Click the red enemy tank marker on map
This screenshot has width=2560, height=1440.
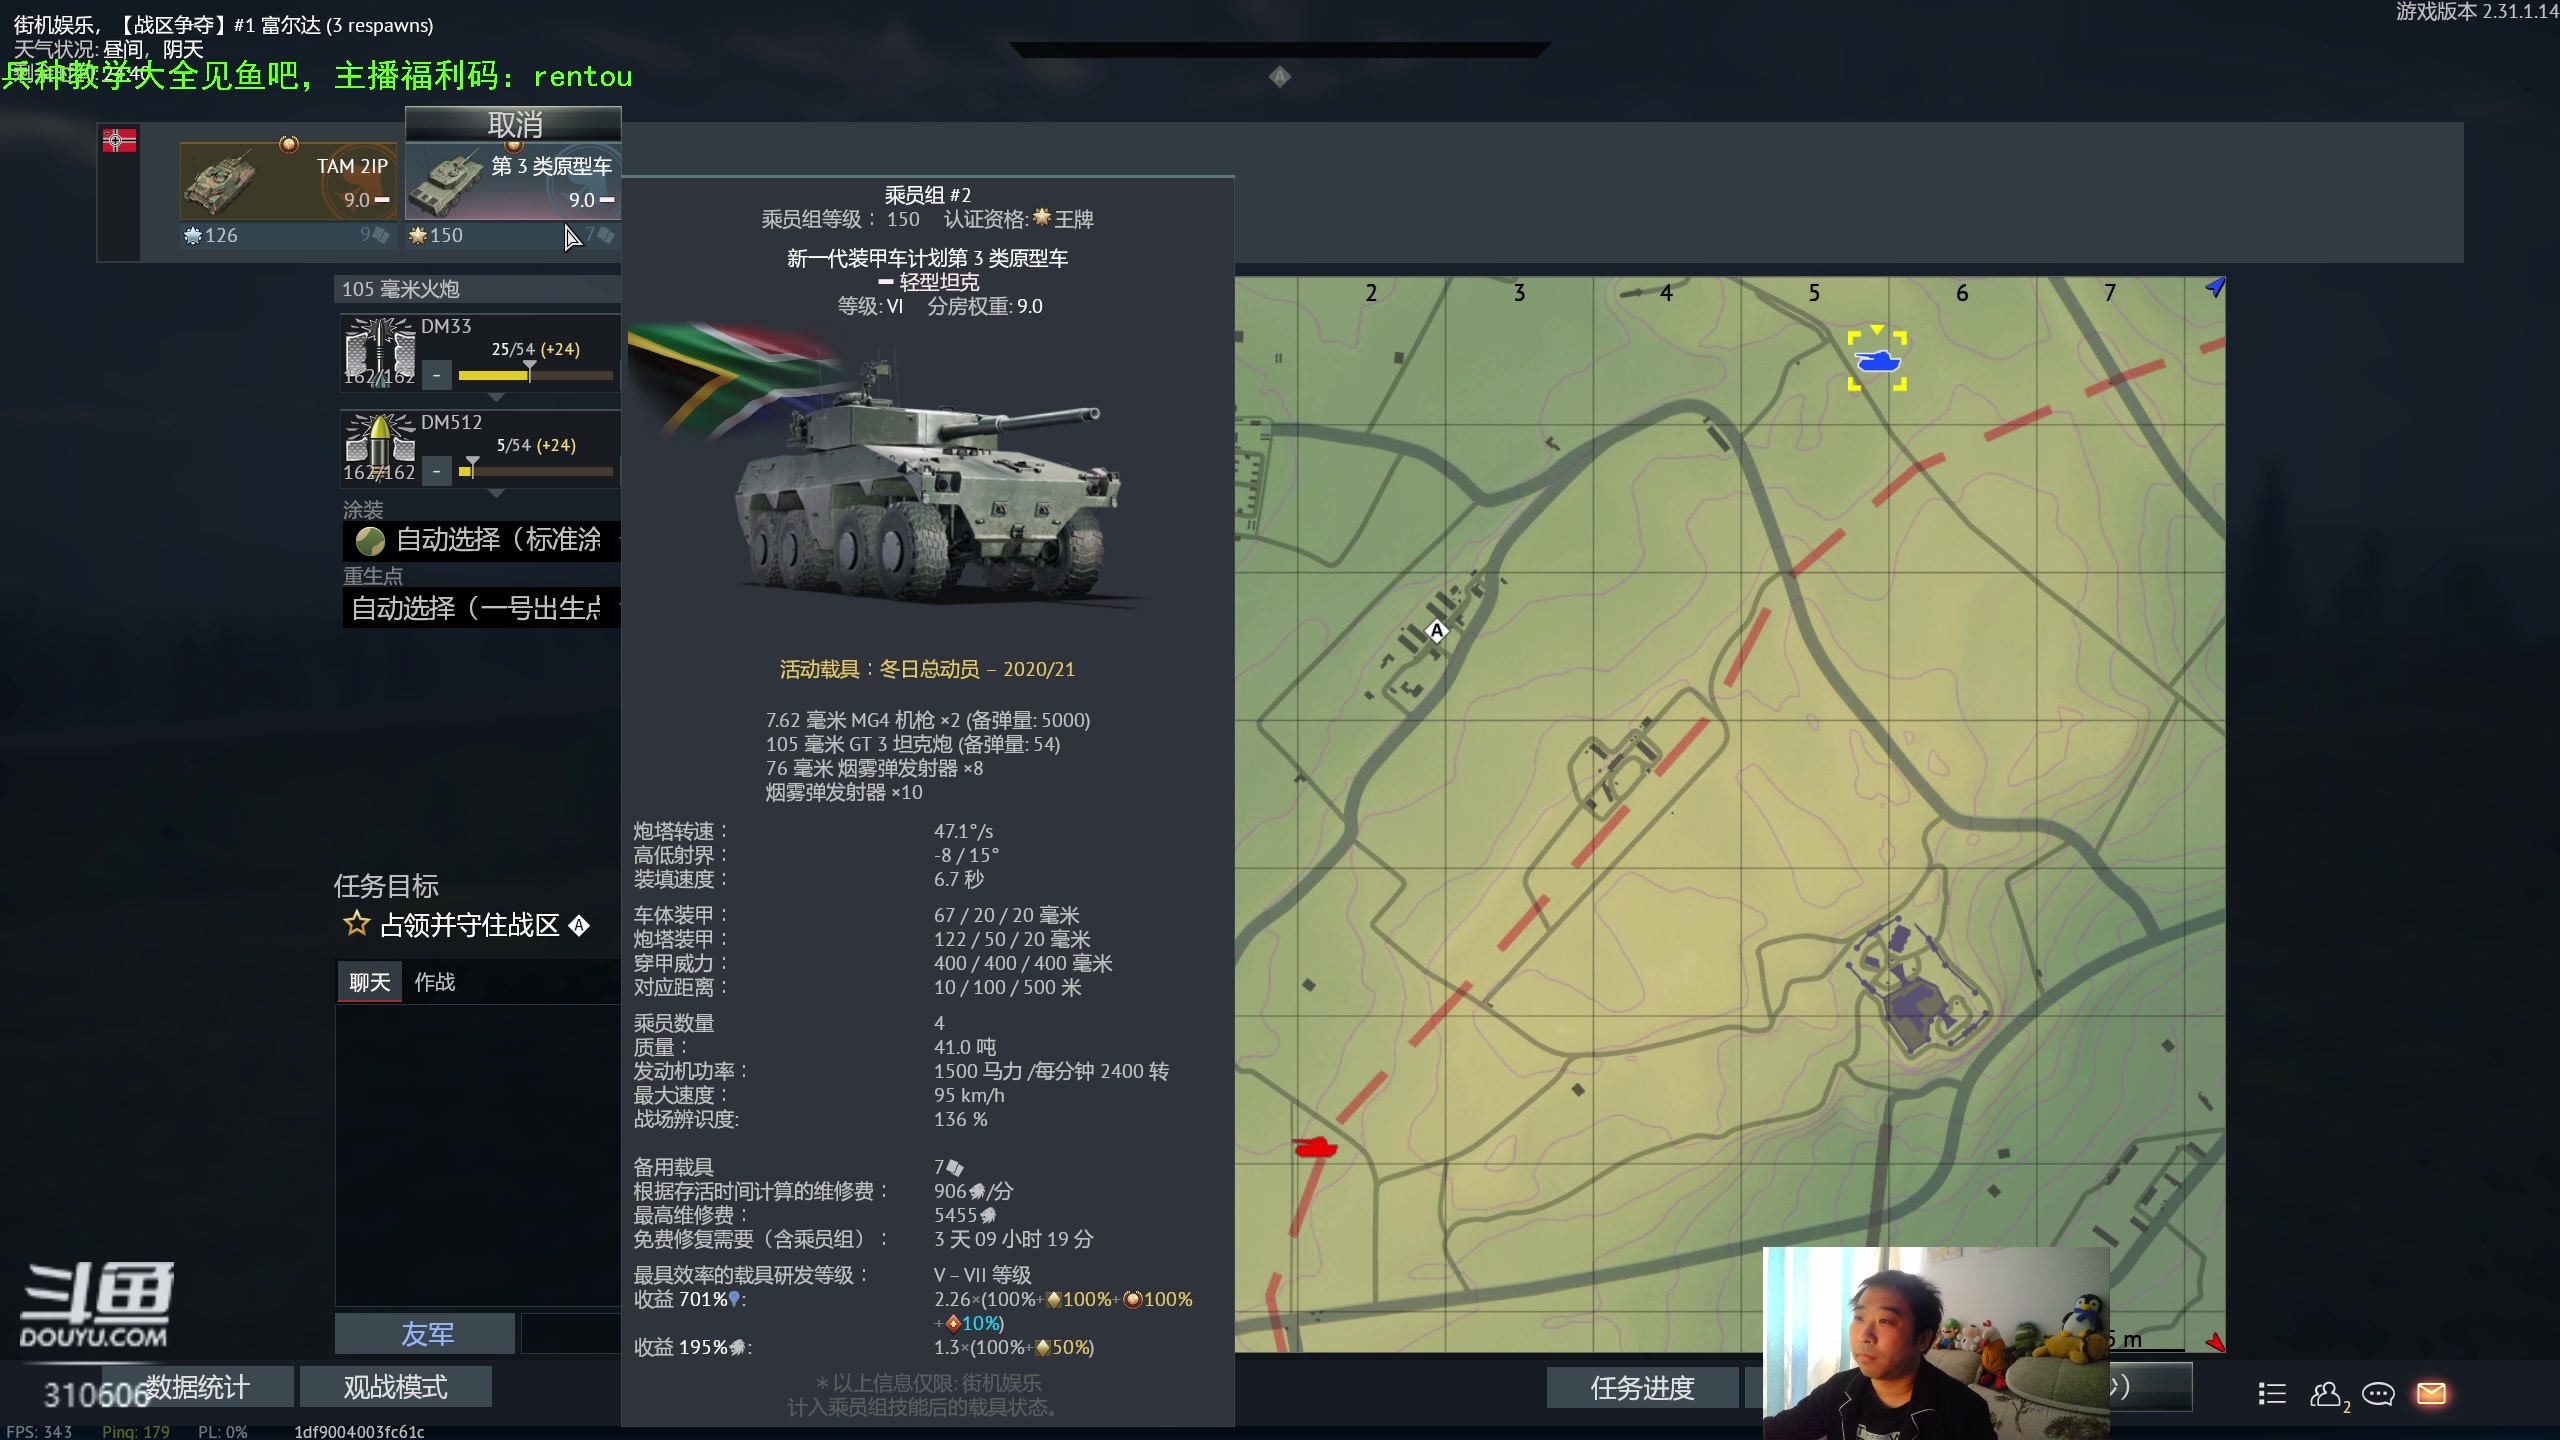1313,1147
